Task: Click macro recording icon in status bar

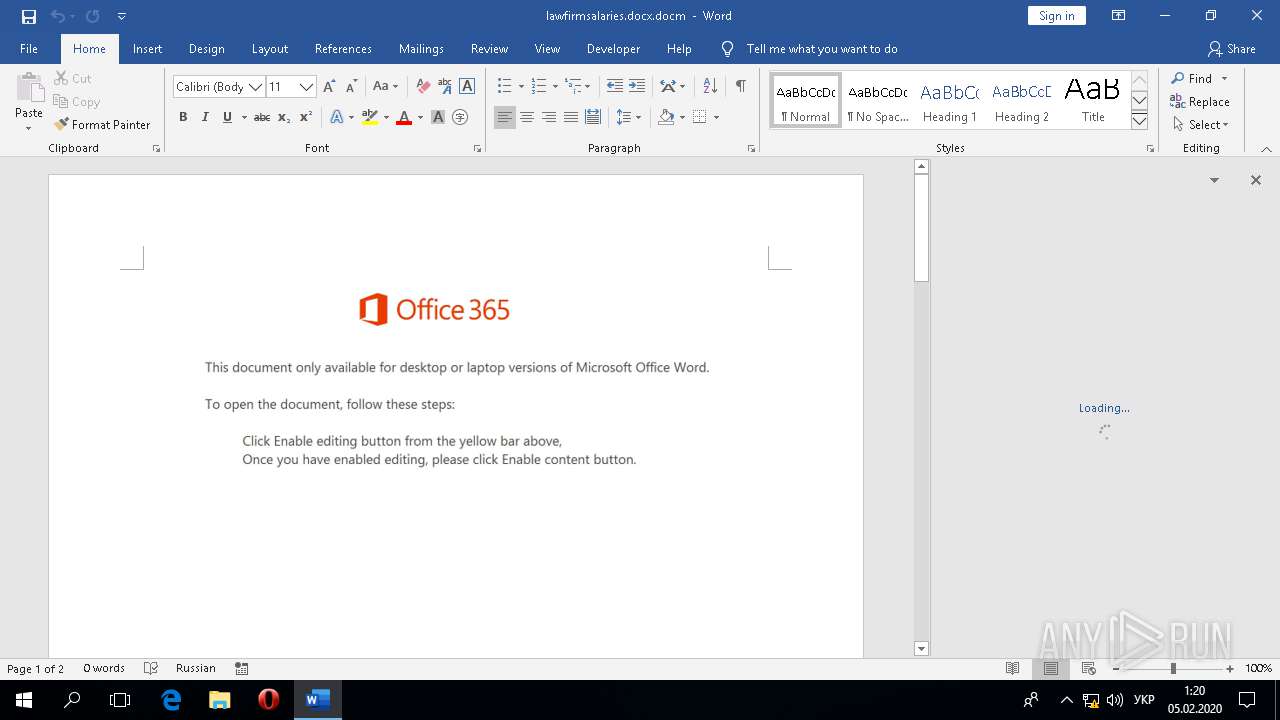Action: 242,668
